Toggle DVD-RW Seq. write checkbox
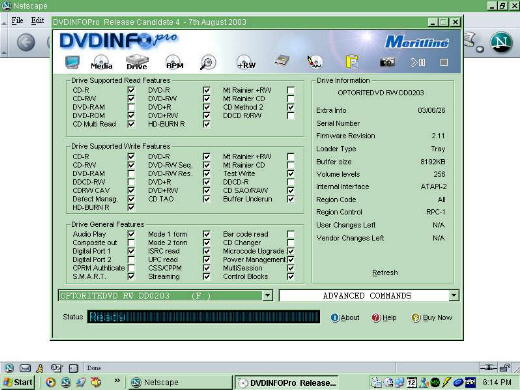Screen dimensions: 520x390 [x=206, y=165]
